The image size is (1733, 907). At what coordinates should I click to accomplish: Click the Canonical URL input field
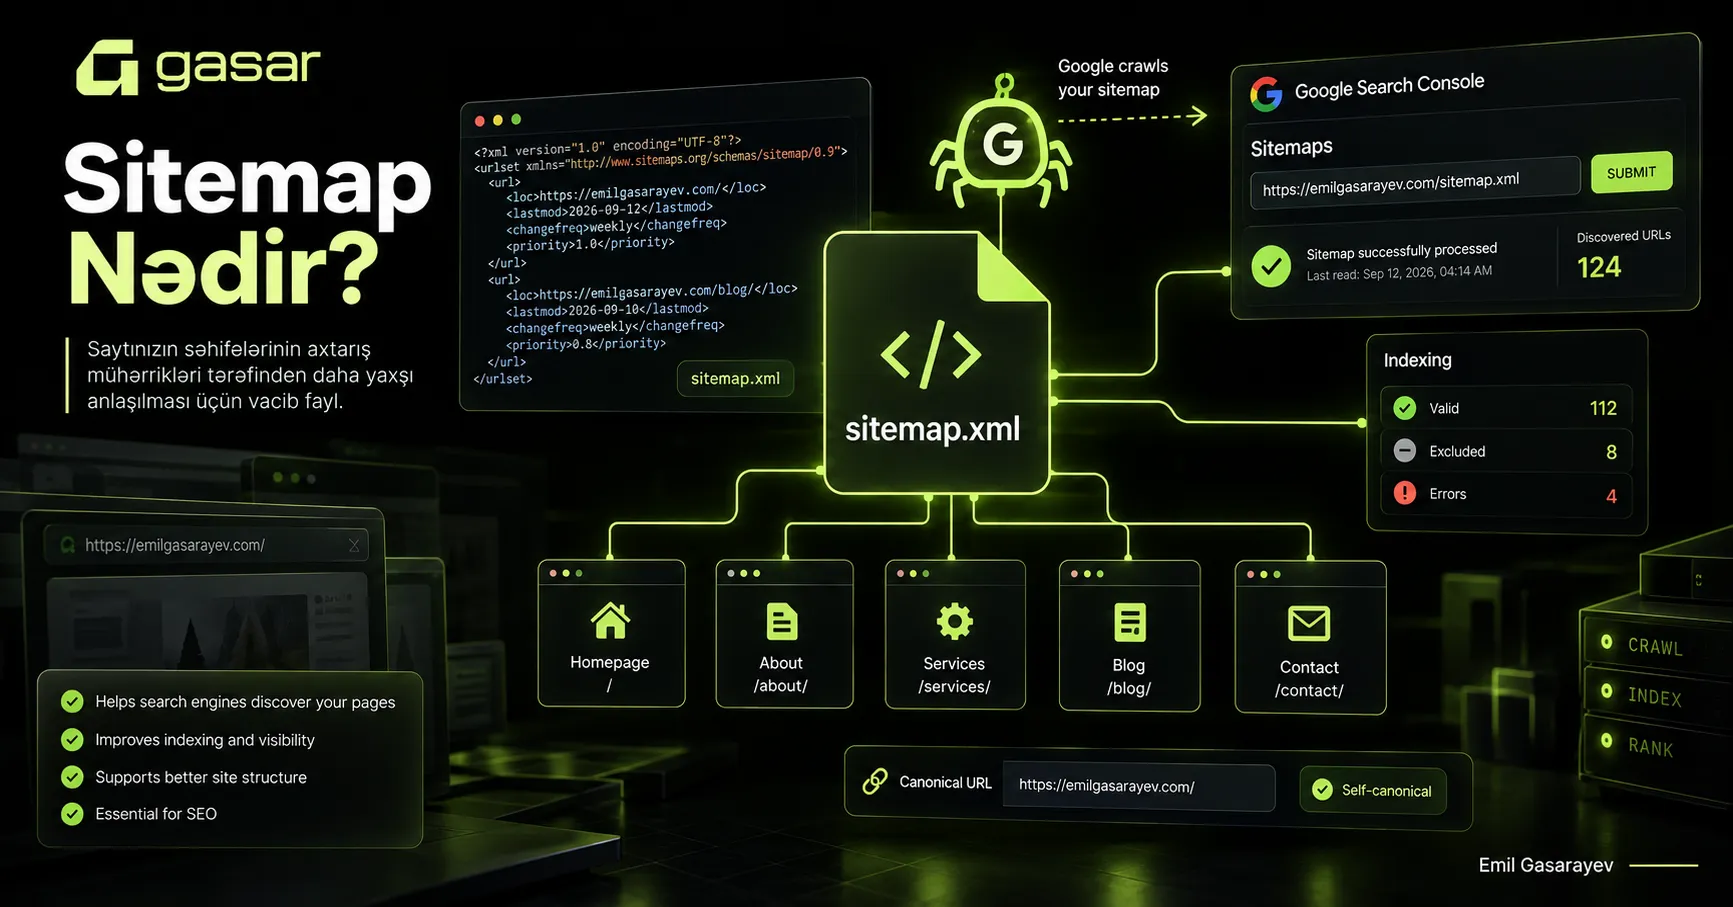(1139, 786)
